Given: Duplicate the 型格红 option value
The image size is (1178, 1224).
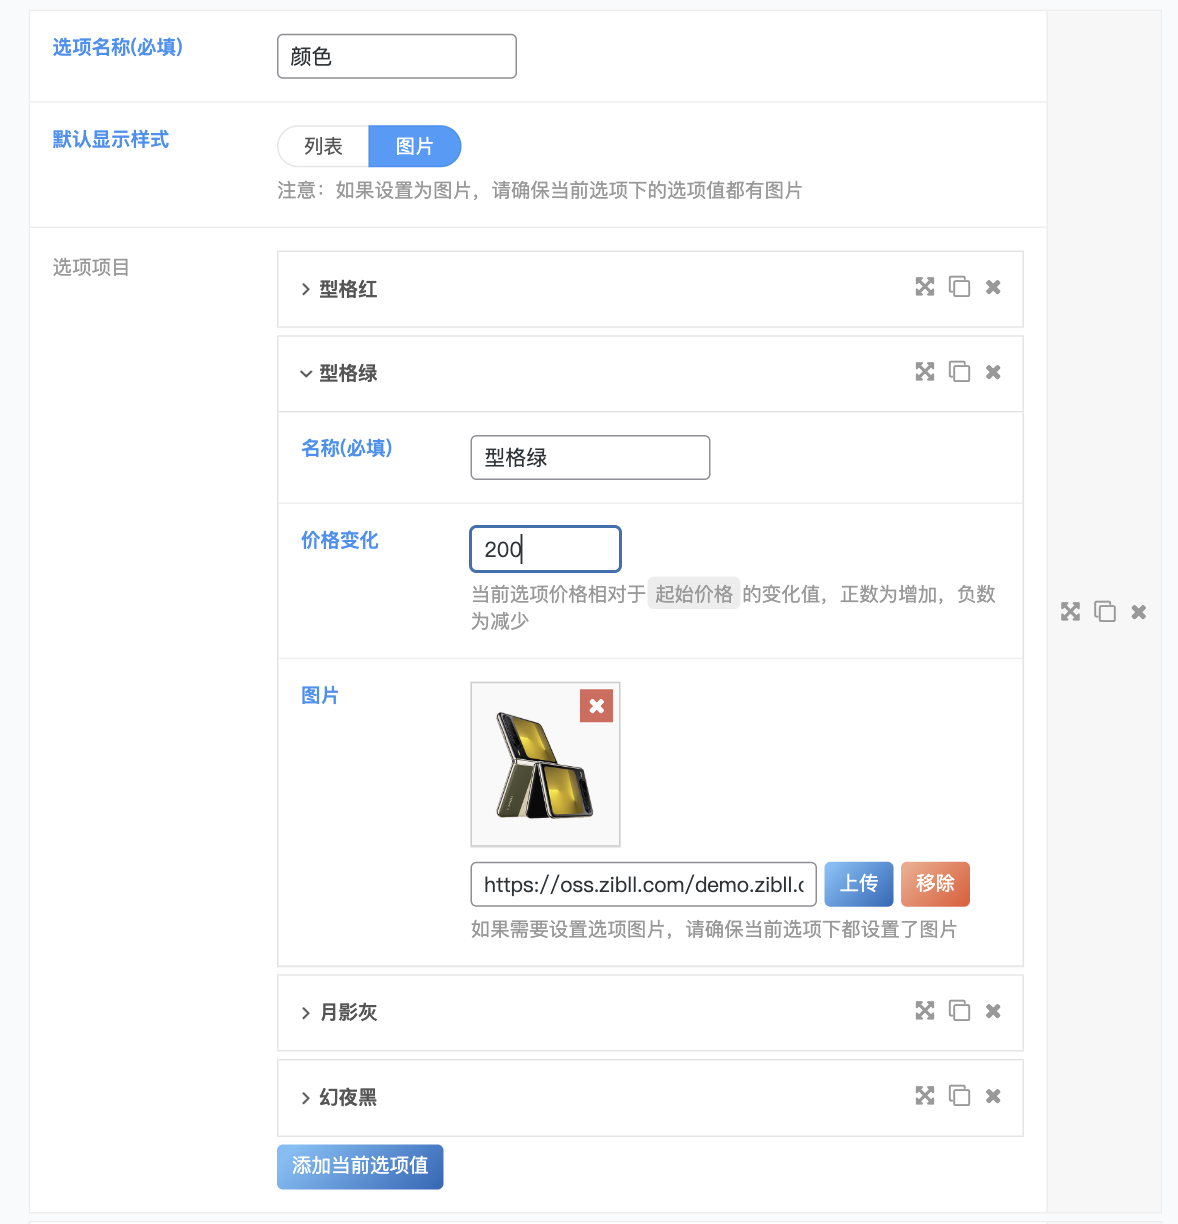Looking at the screenshot, I should (x=958, y=287).
